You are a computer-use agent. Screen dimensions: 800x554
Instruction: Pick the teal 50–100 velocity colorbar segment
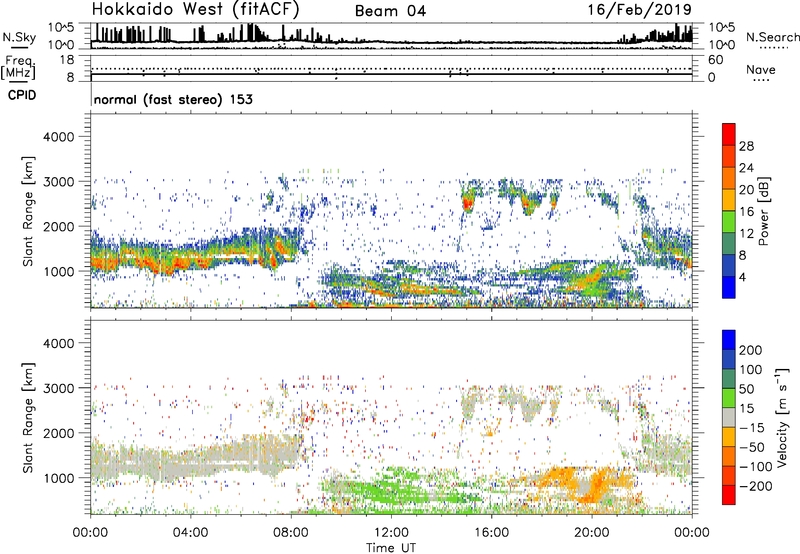(x=729, y=379)
